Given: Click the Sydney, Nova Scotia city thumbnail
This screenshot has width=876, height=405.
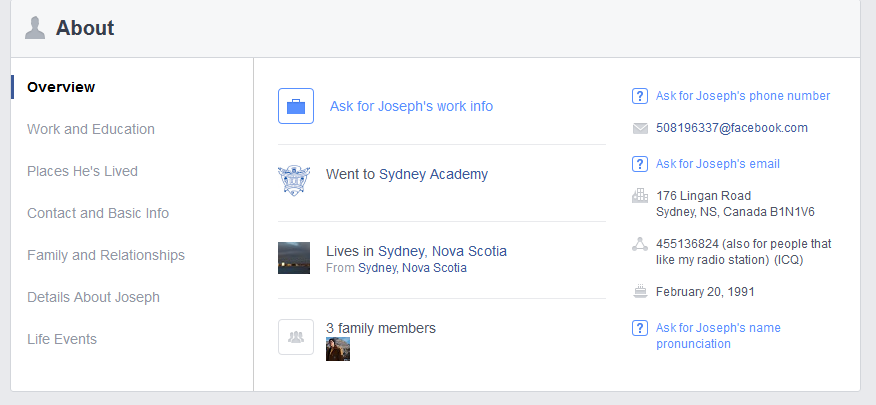Looking at the screenshot, I should click(x=294, y=258).
